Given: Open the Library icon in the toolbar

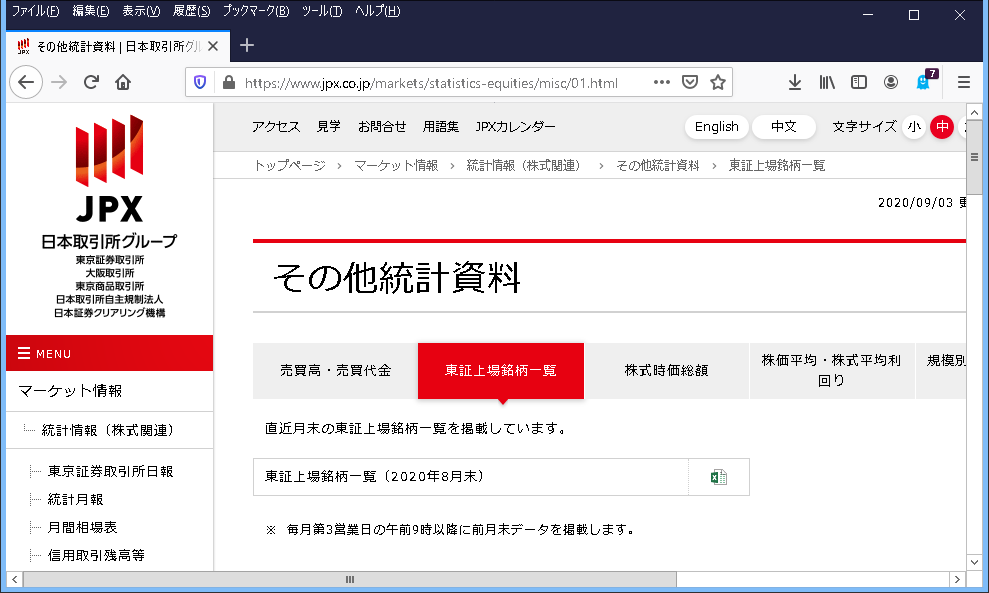Looking at the screenshot, I should click(826, 82).
